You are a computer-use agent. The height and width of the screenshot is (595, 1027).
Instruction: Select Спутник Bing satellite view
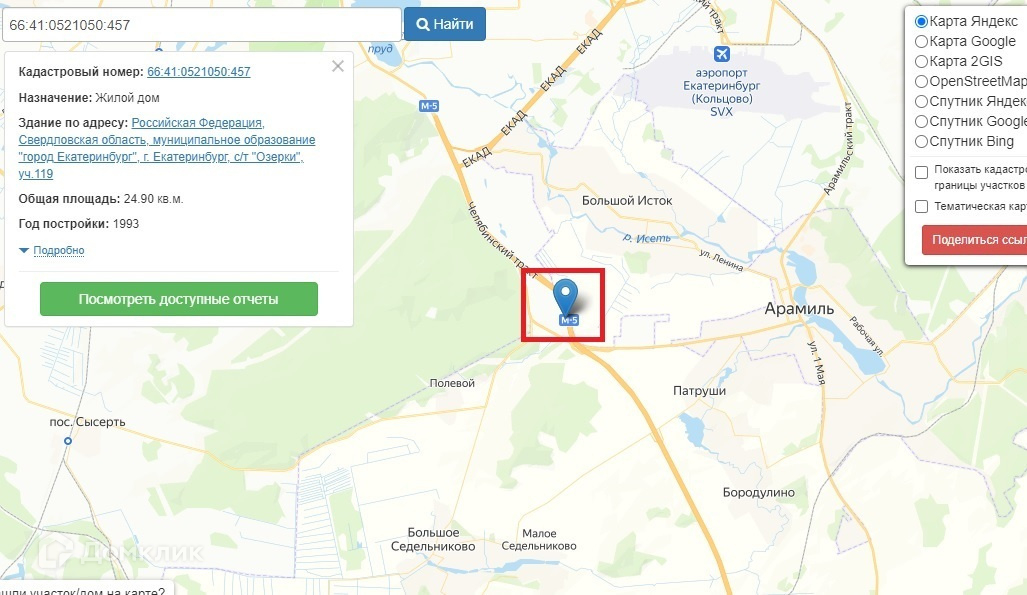tap(922, 142)
